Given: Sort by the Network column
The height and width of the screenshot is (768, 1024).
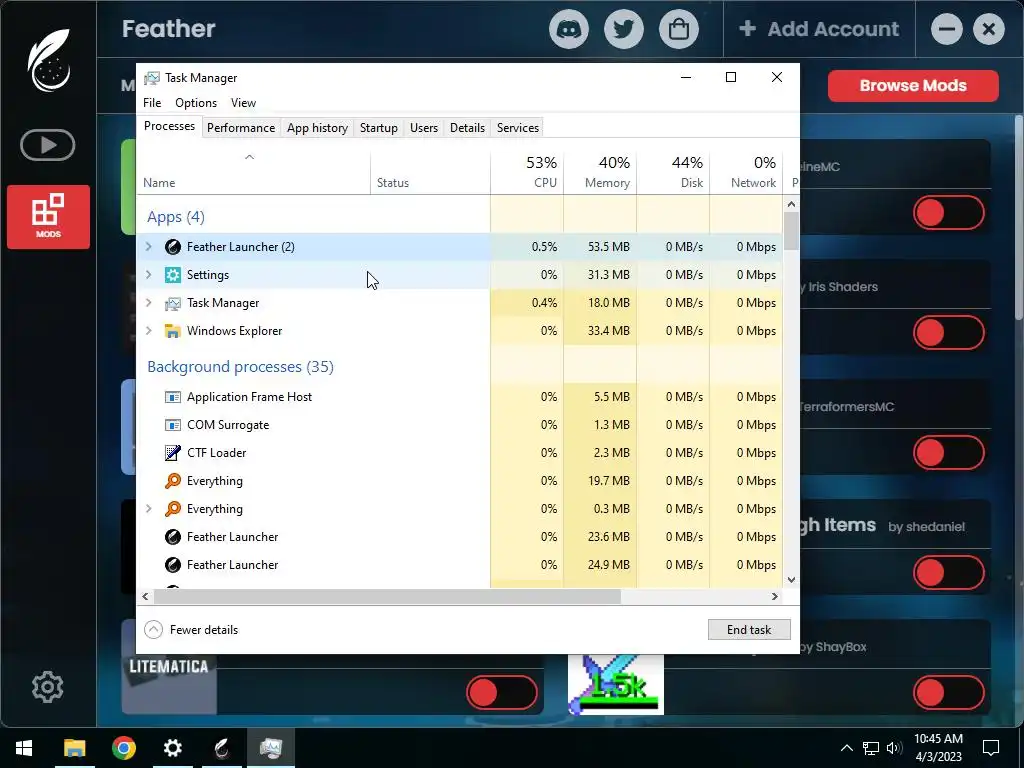Looking at the screenshot, I should coord(746,173).
